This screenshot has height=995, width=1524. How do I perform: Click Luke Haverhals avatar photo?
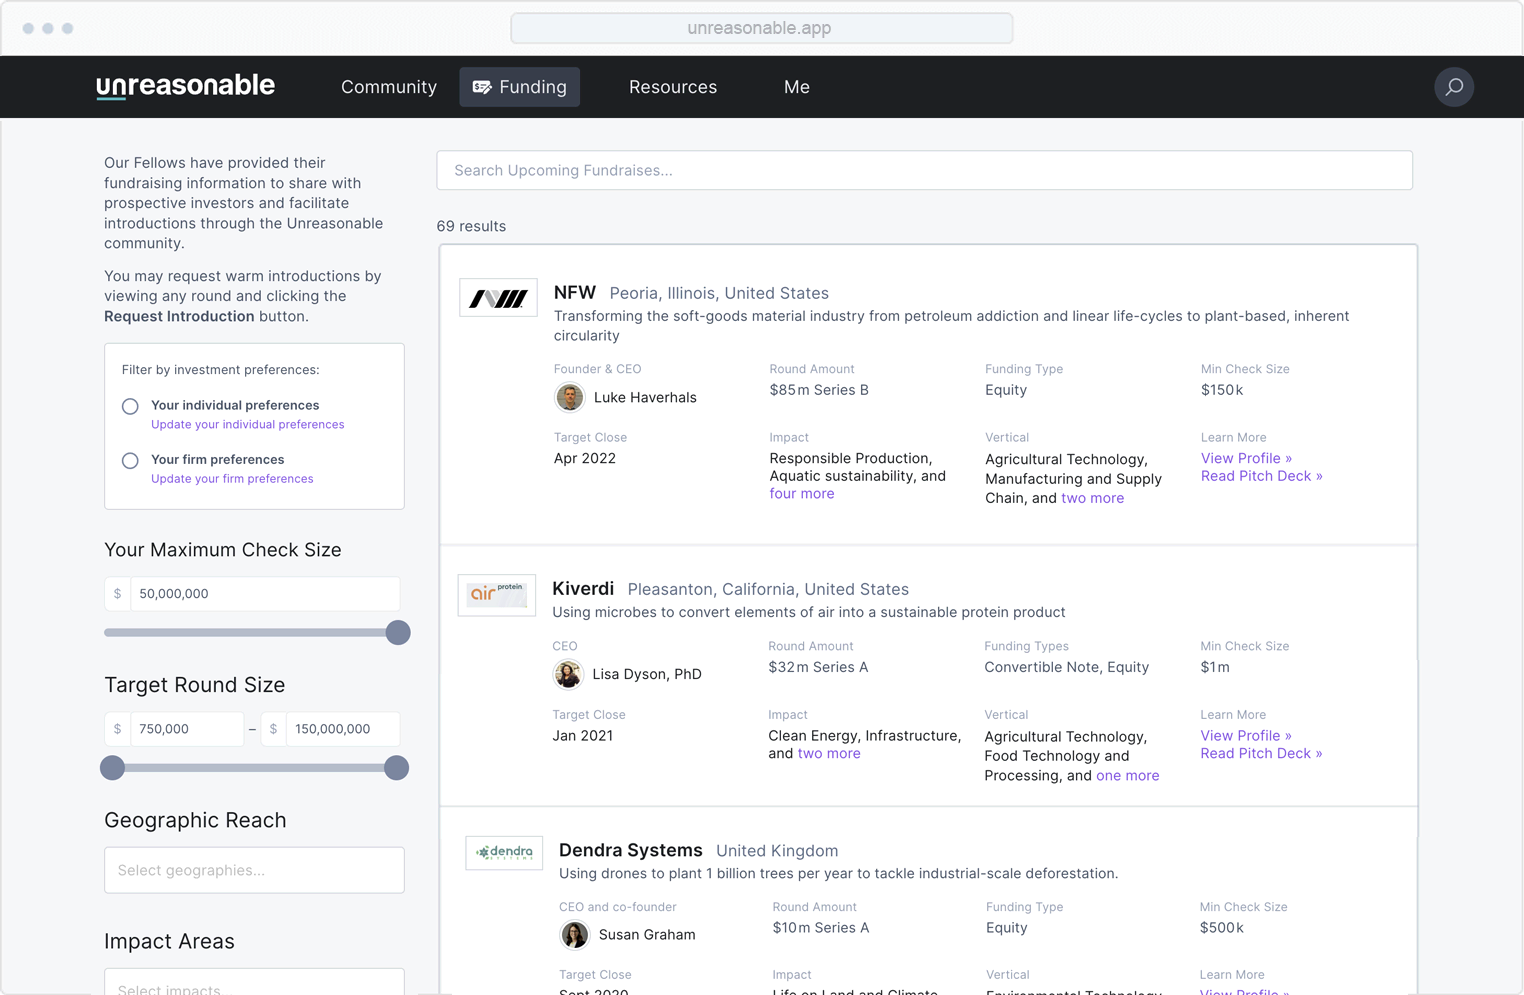click(569, 397)
